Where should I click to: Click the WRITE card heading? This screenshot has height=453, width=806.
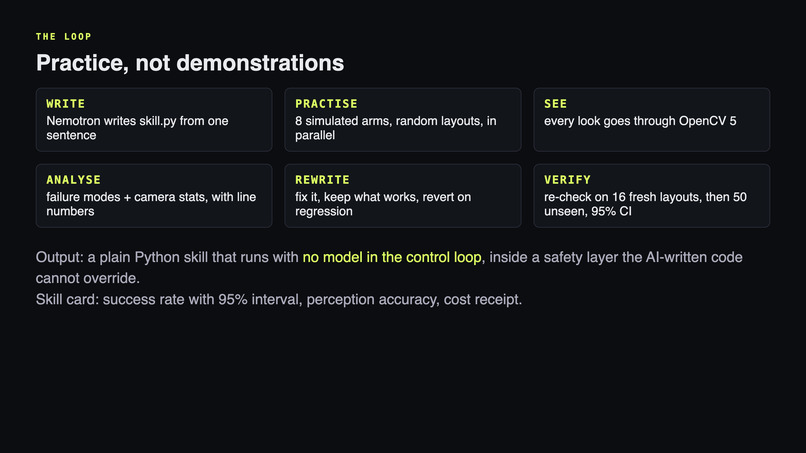point(65,104)
